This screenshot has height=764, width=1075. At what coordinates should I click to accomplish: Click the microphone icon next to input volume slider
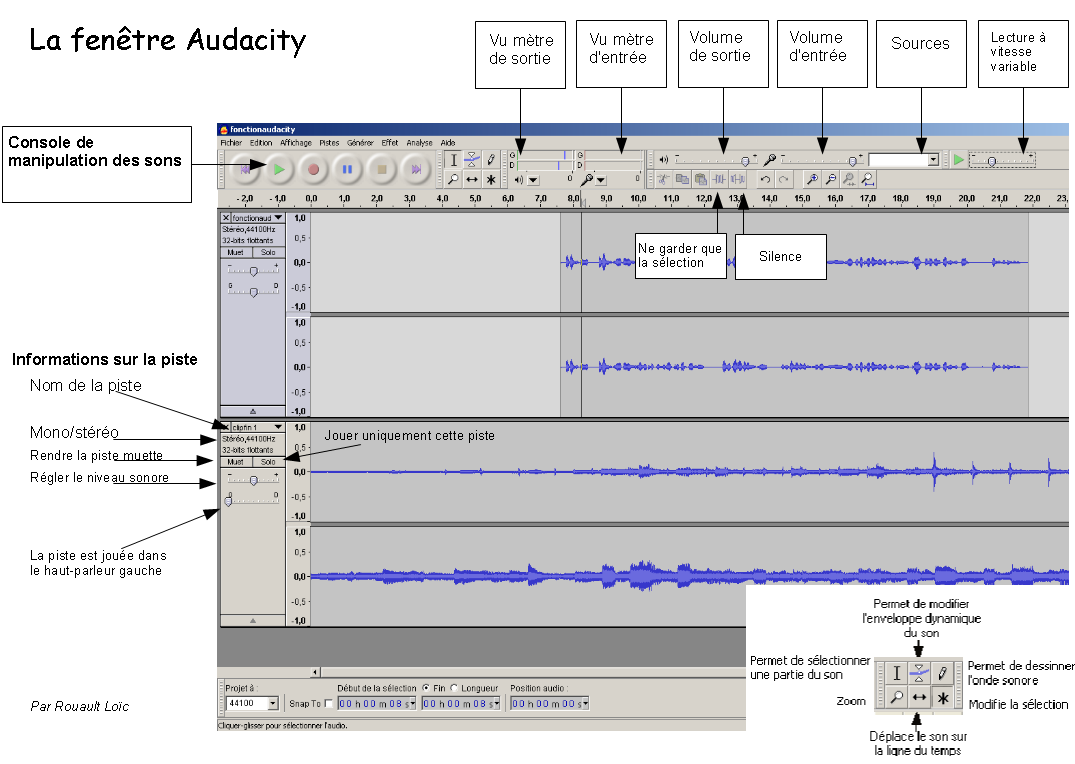pyautogui.click(x=771, y=160)
